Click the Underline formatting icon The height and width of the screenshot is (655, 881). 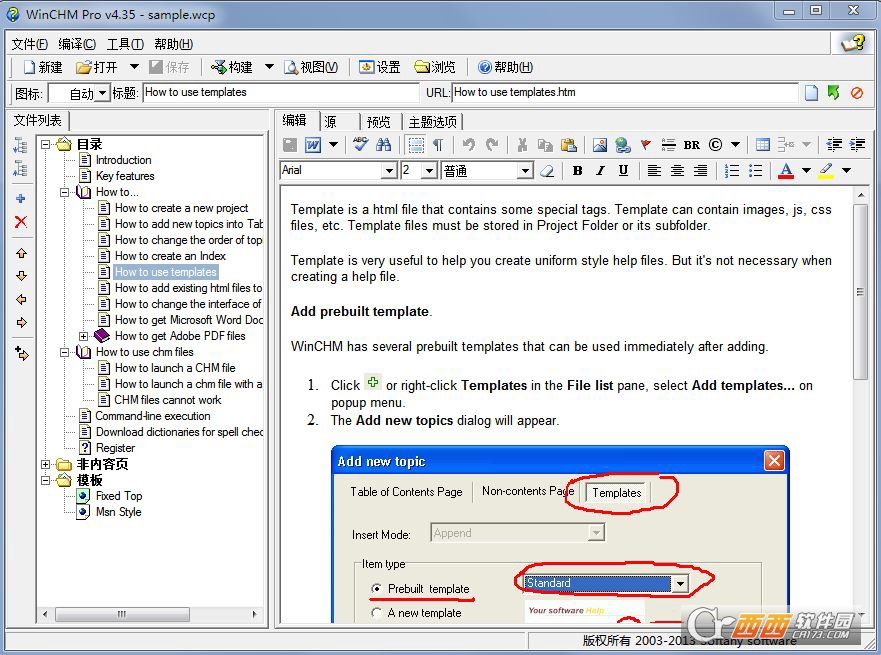(x=623, y=171)
